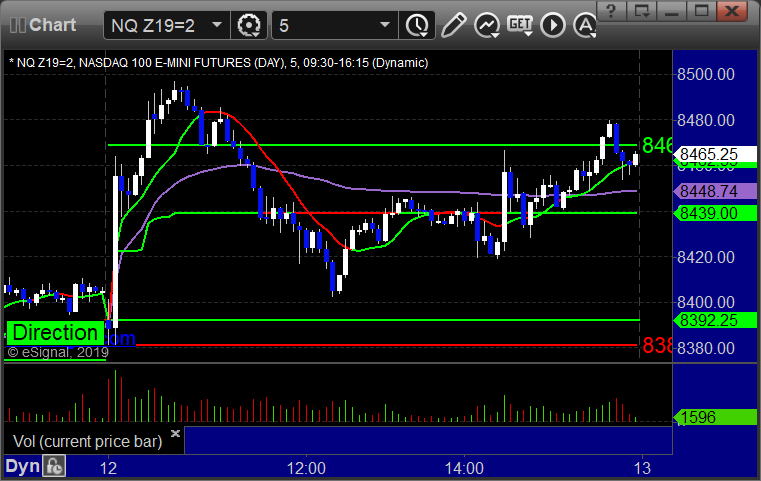Select the purple 8448.74 price marker
Screen dimensions: 761x481
[715, 191]
